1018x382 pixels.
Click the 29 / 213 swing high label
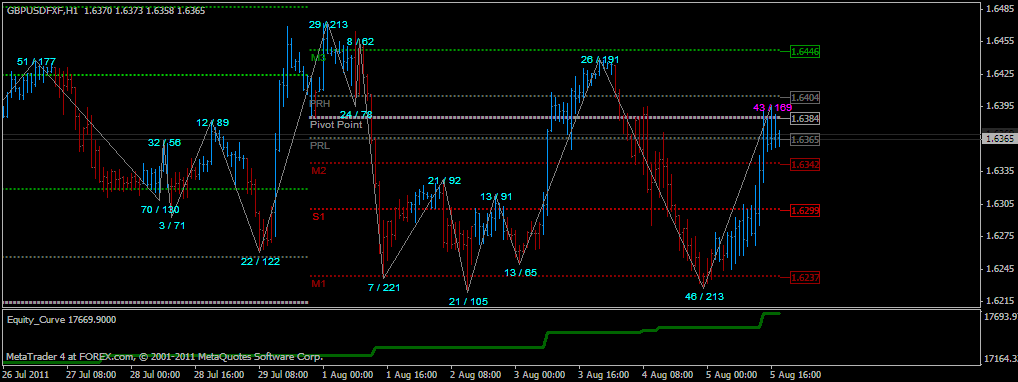329,25
